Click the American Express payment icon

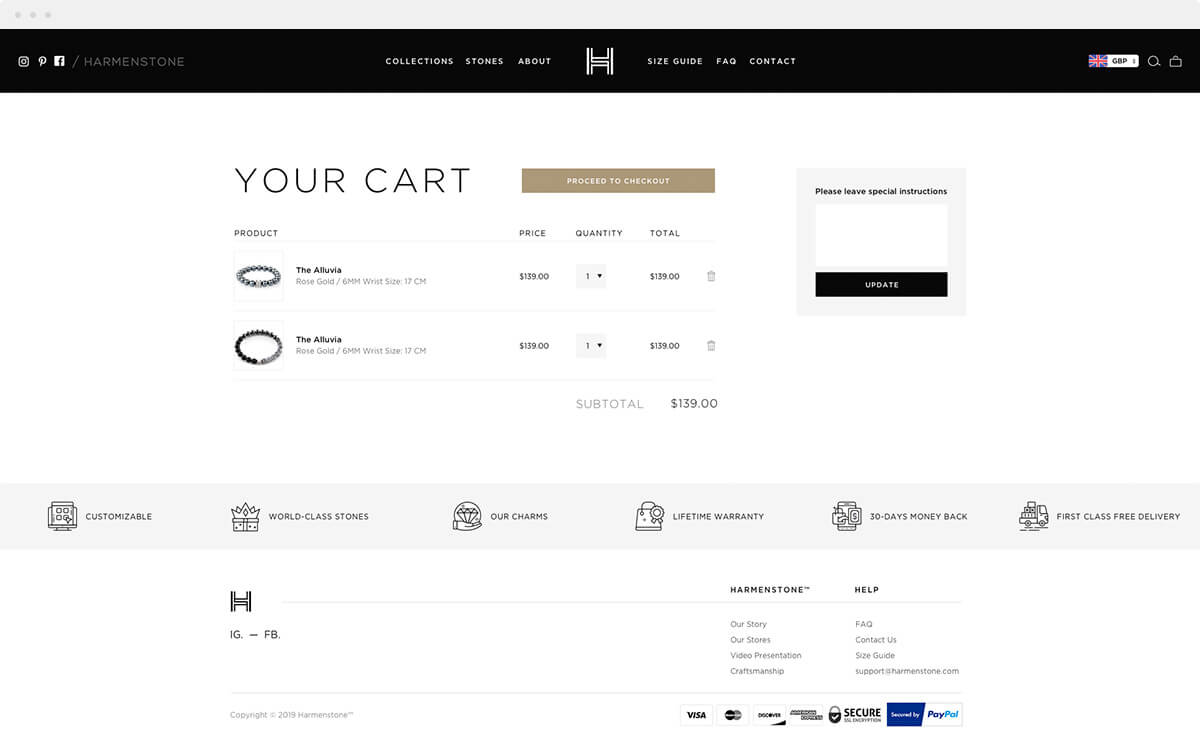[806, 715]
